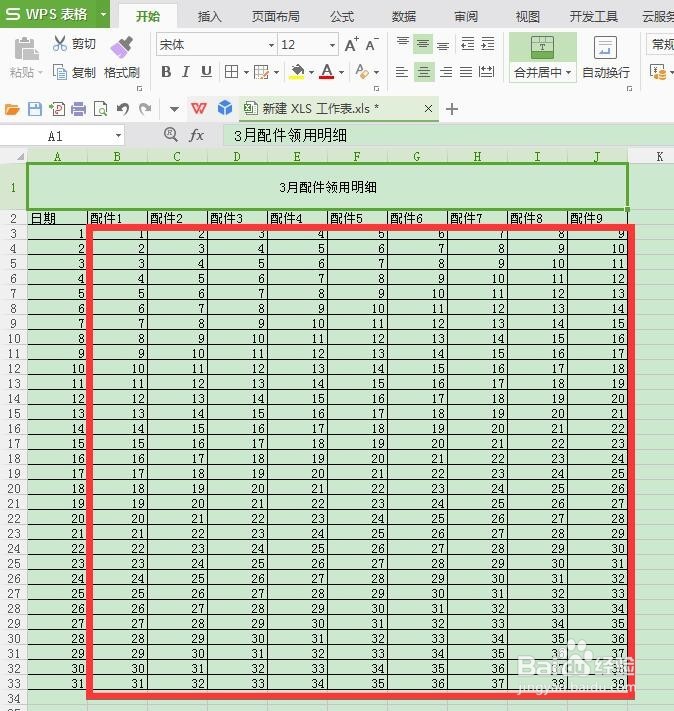Align cell content to bottom
This screenshot has height=711, width=674.
[x=443, y=44]
